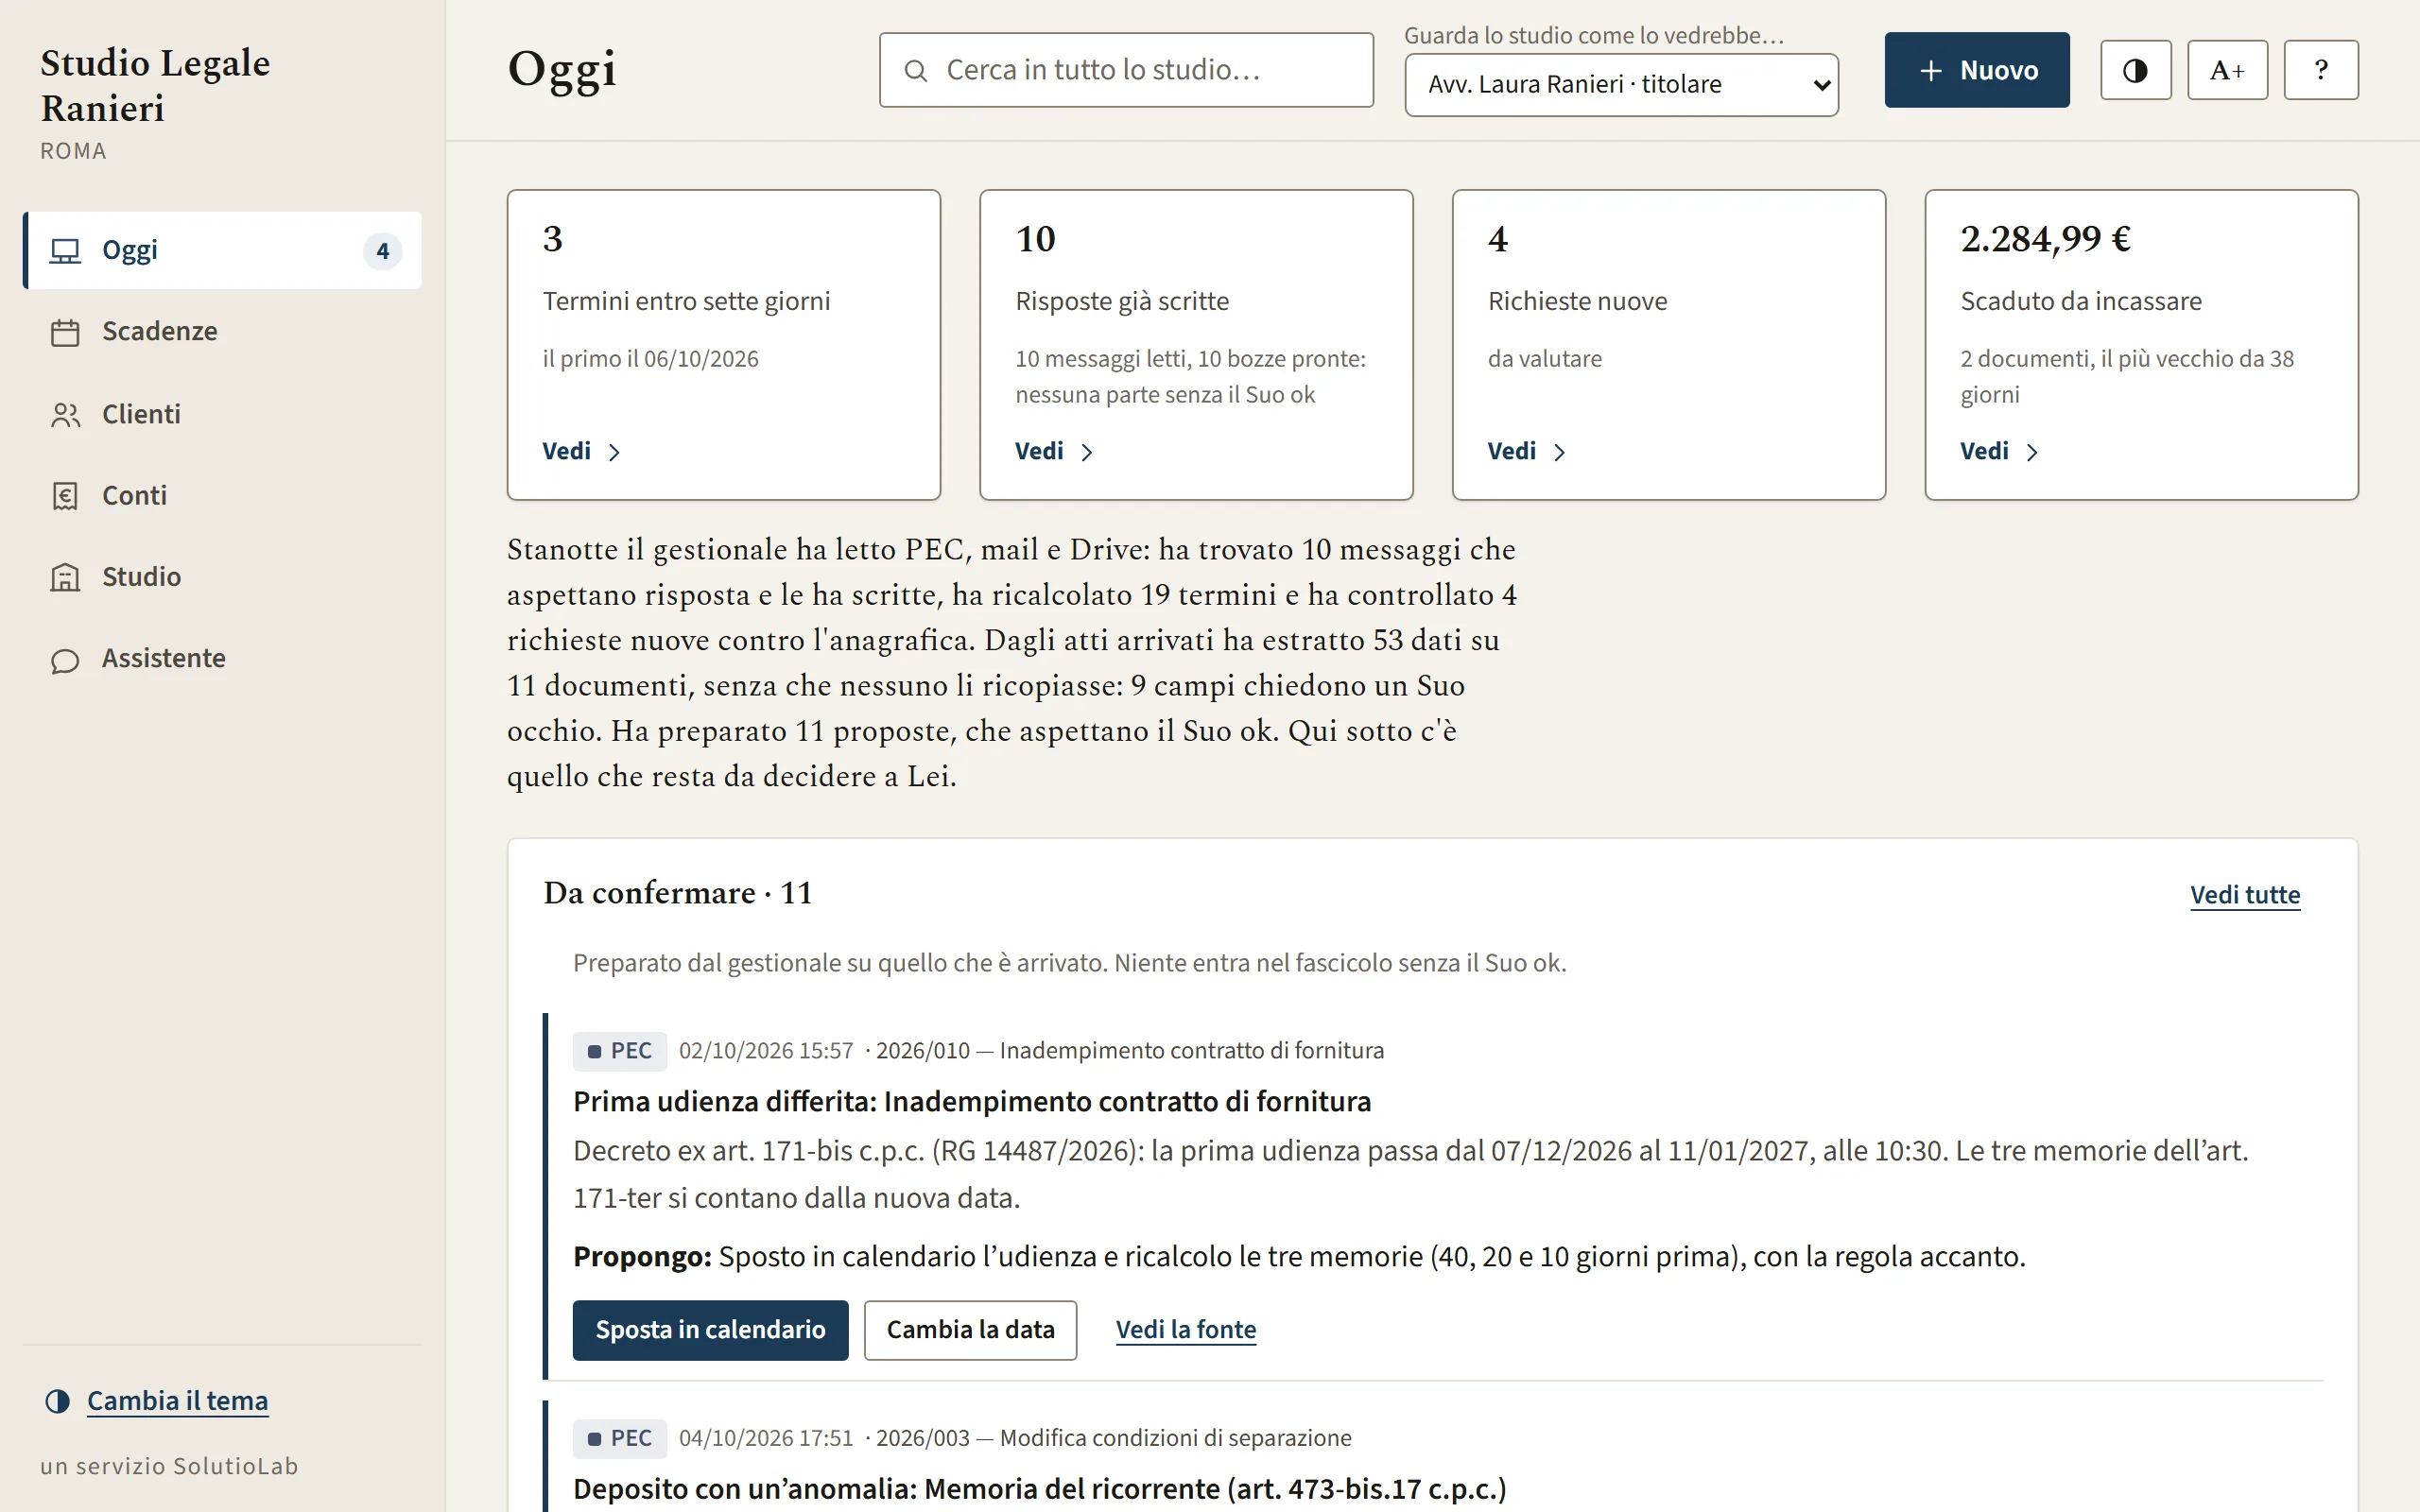Click the chevron arrow next to Vedi on Scaduto da incassare
The image size is (2420, 1512).
(x=2032, y=452)
